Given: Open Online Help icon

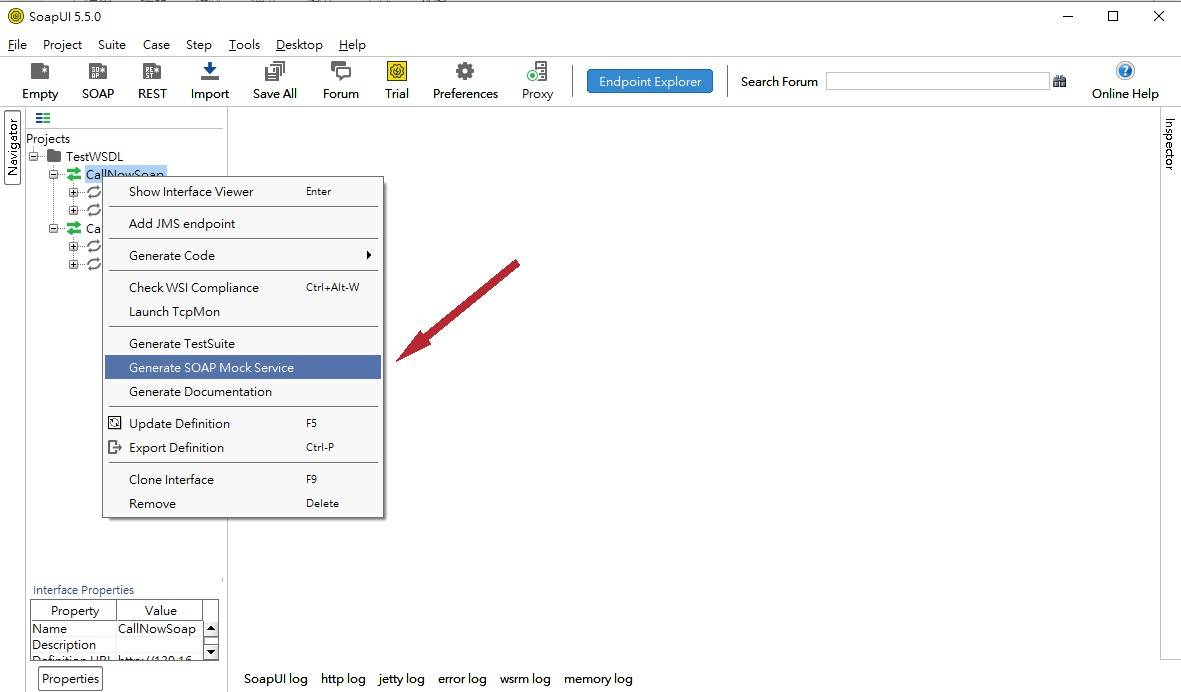Looking at the screenshot, I should click(1125, 71).
